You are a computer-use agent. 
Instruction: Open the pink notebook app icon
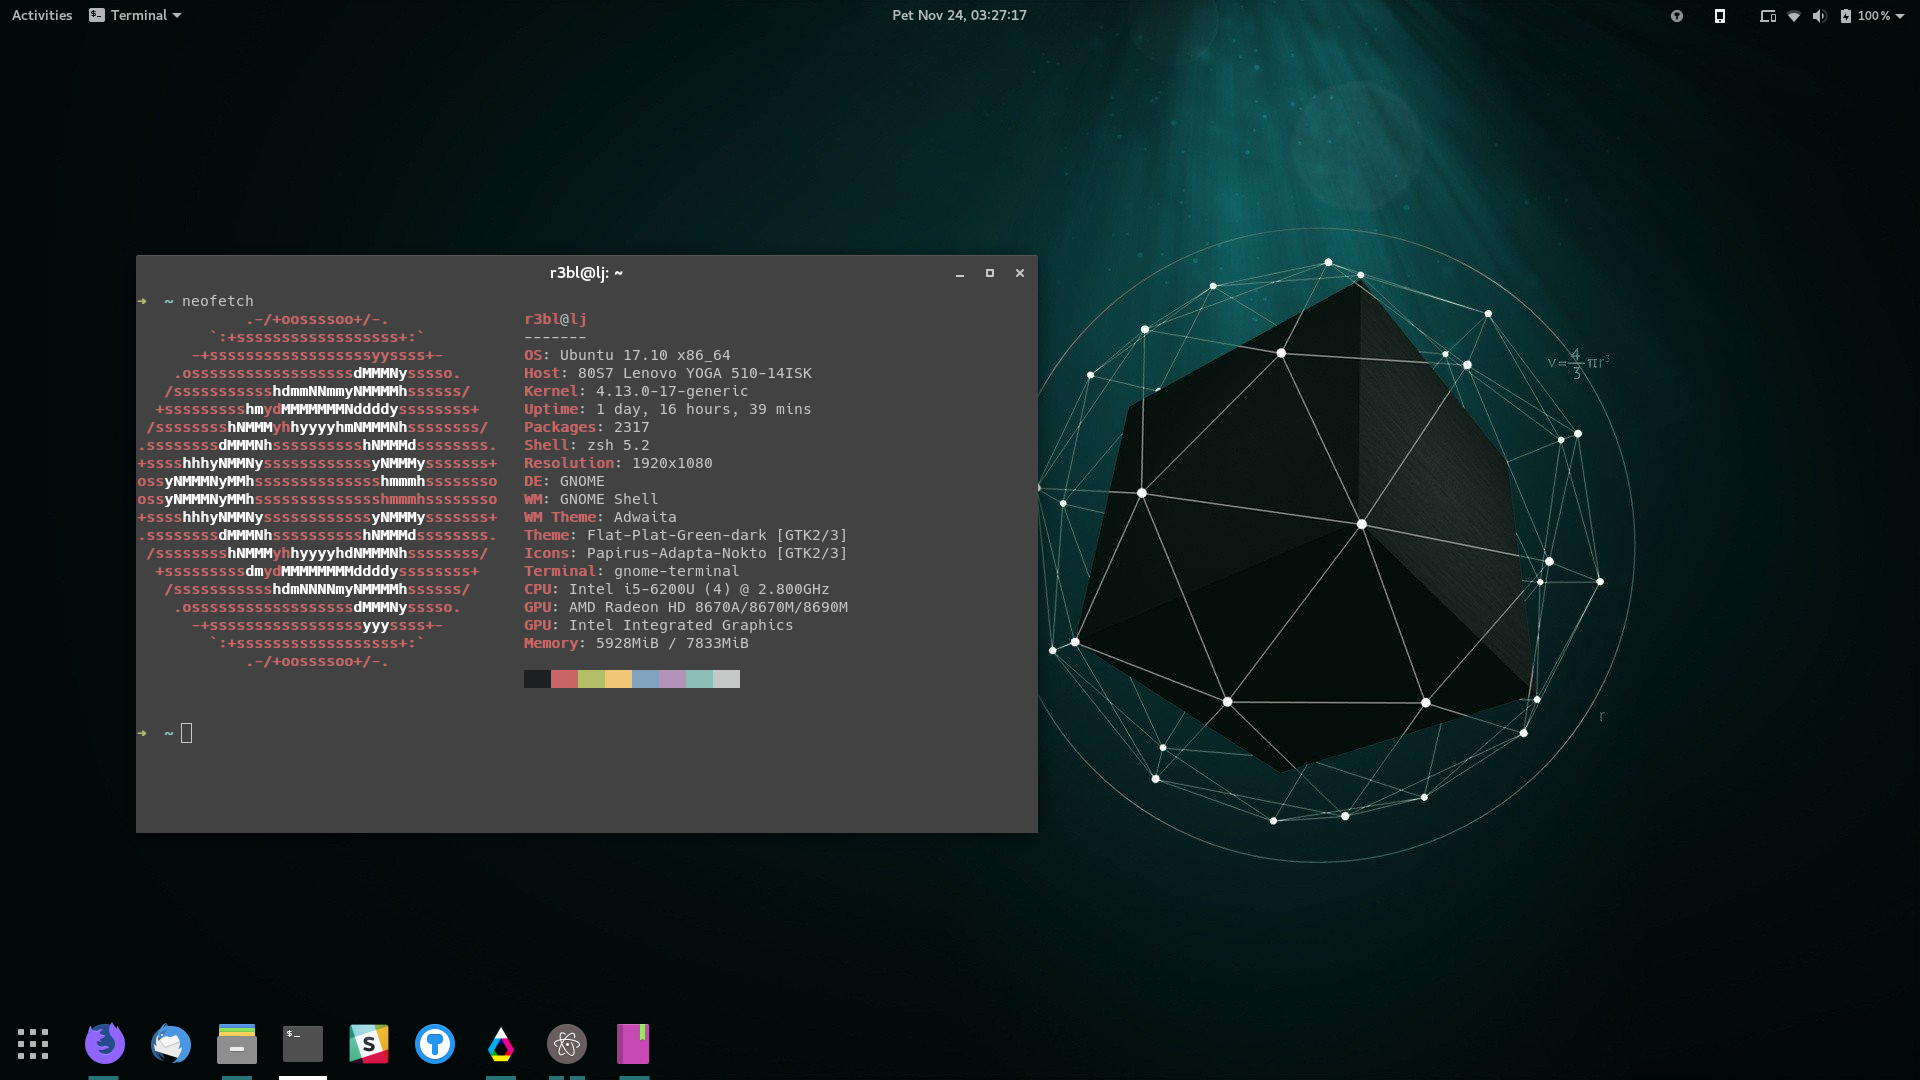pos(633,1044)
